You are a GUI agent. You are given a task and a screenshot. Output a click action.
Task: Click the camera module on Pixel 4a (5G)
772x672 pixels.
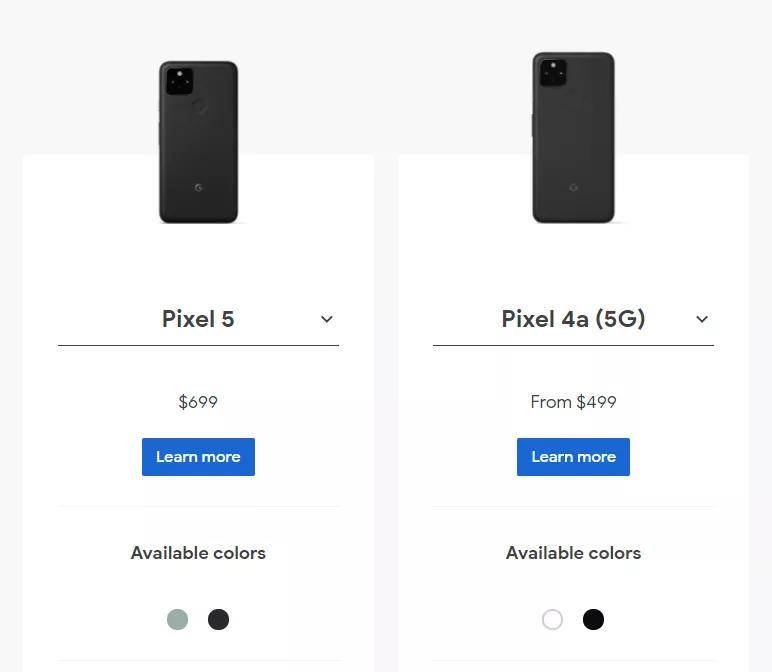[553, 73]
